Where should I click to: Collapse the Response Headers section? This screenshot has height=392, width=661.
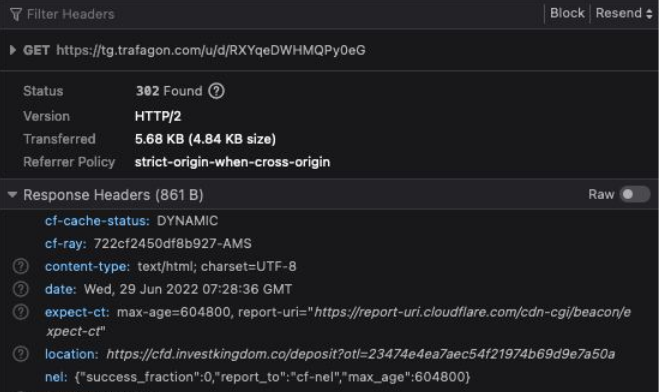(x=12, y=195)
